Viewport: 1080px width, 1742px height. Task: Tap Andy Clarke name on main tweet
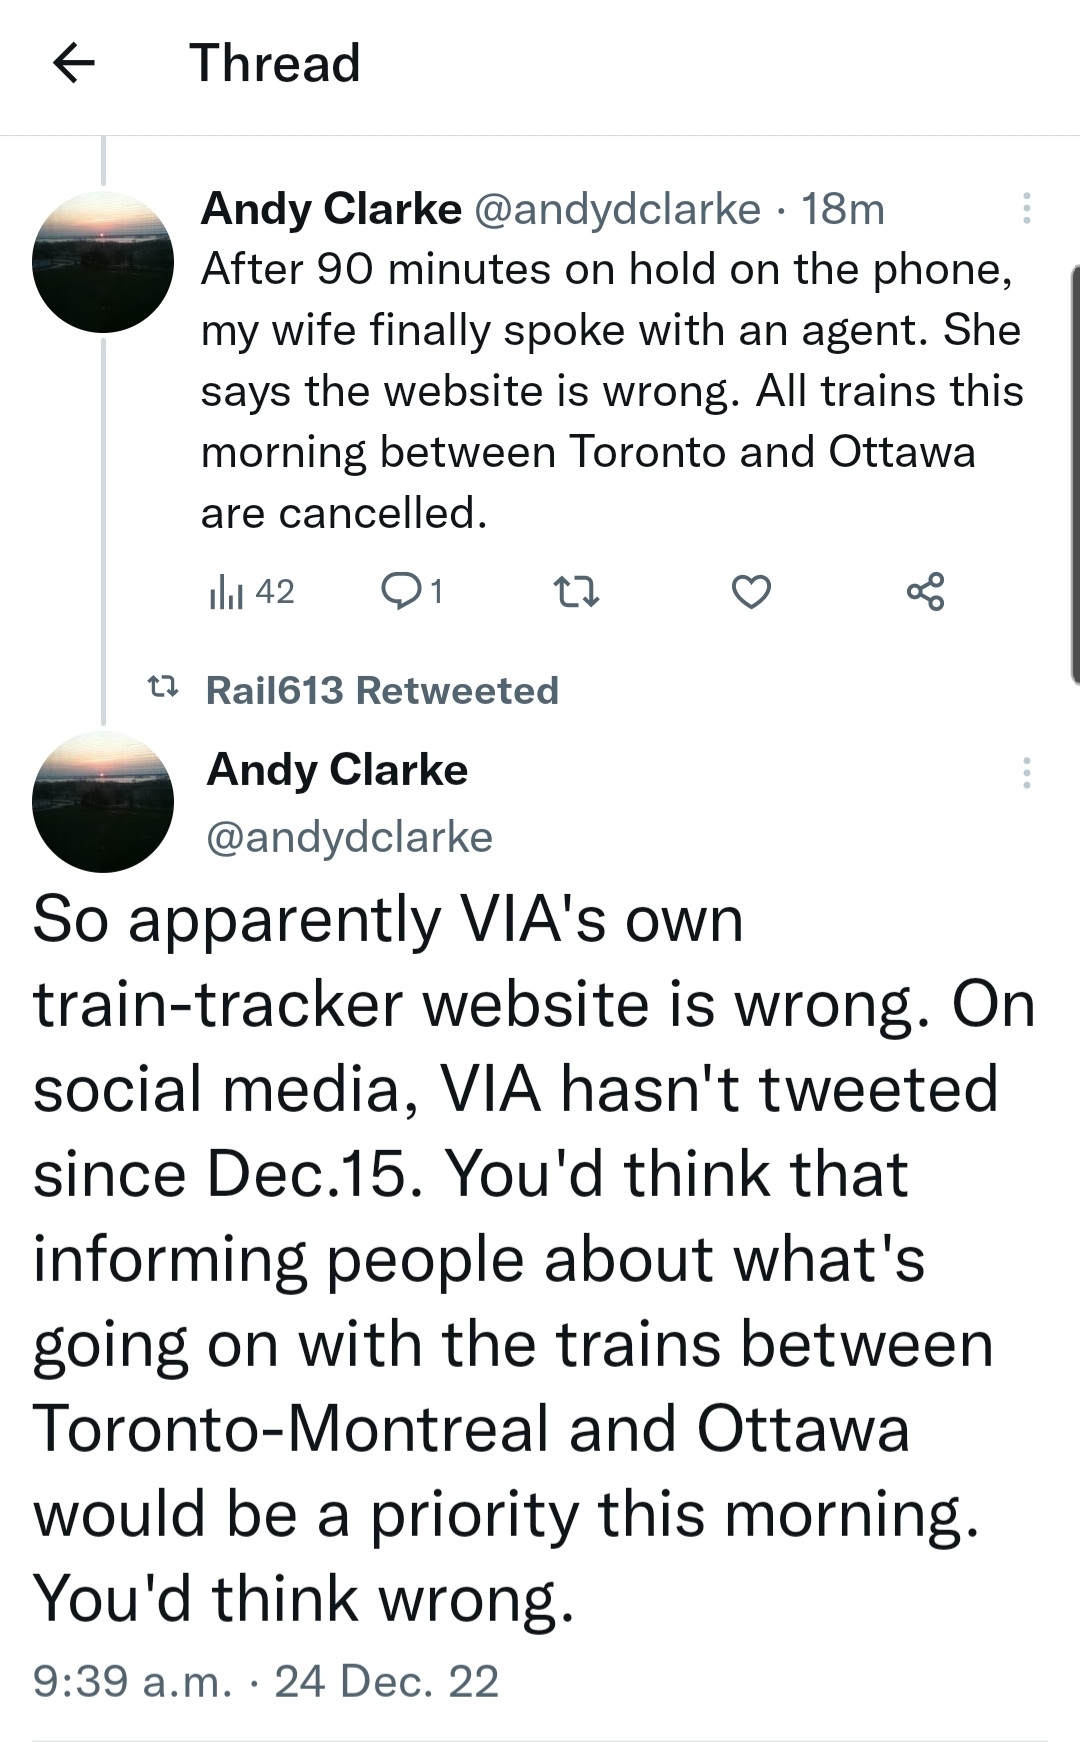point(337,770)
